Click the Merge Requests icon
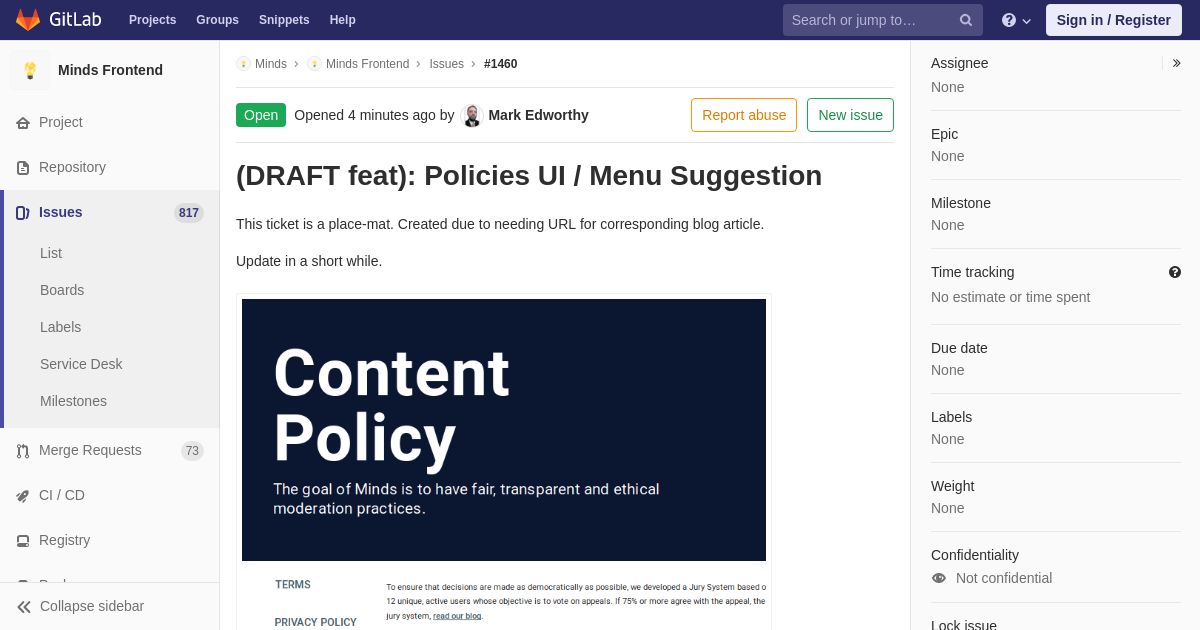This screenshot has width=1200, height=630. [23, 451]
